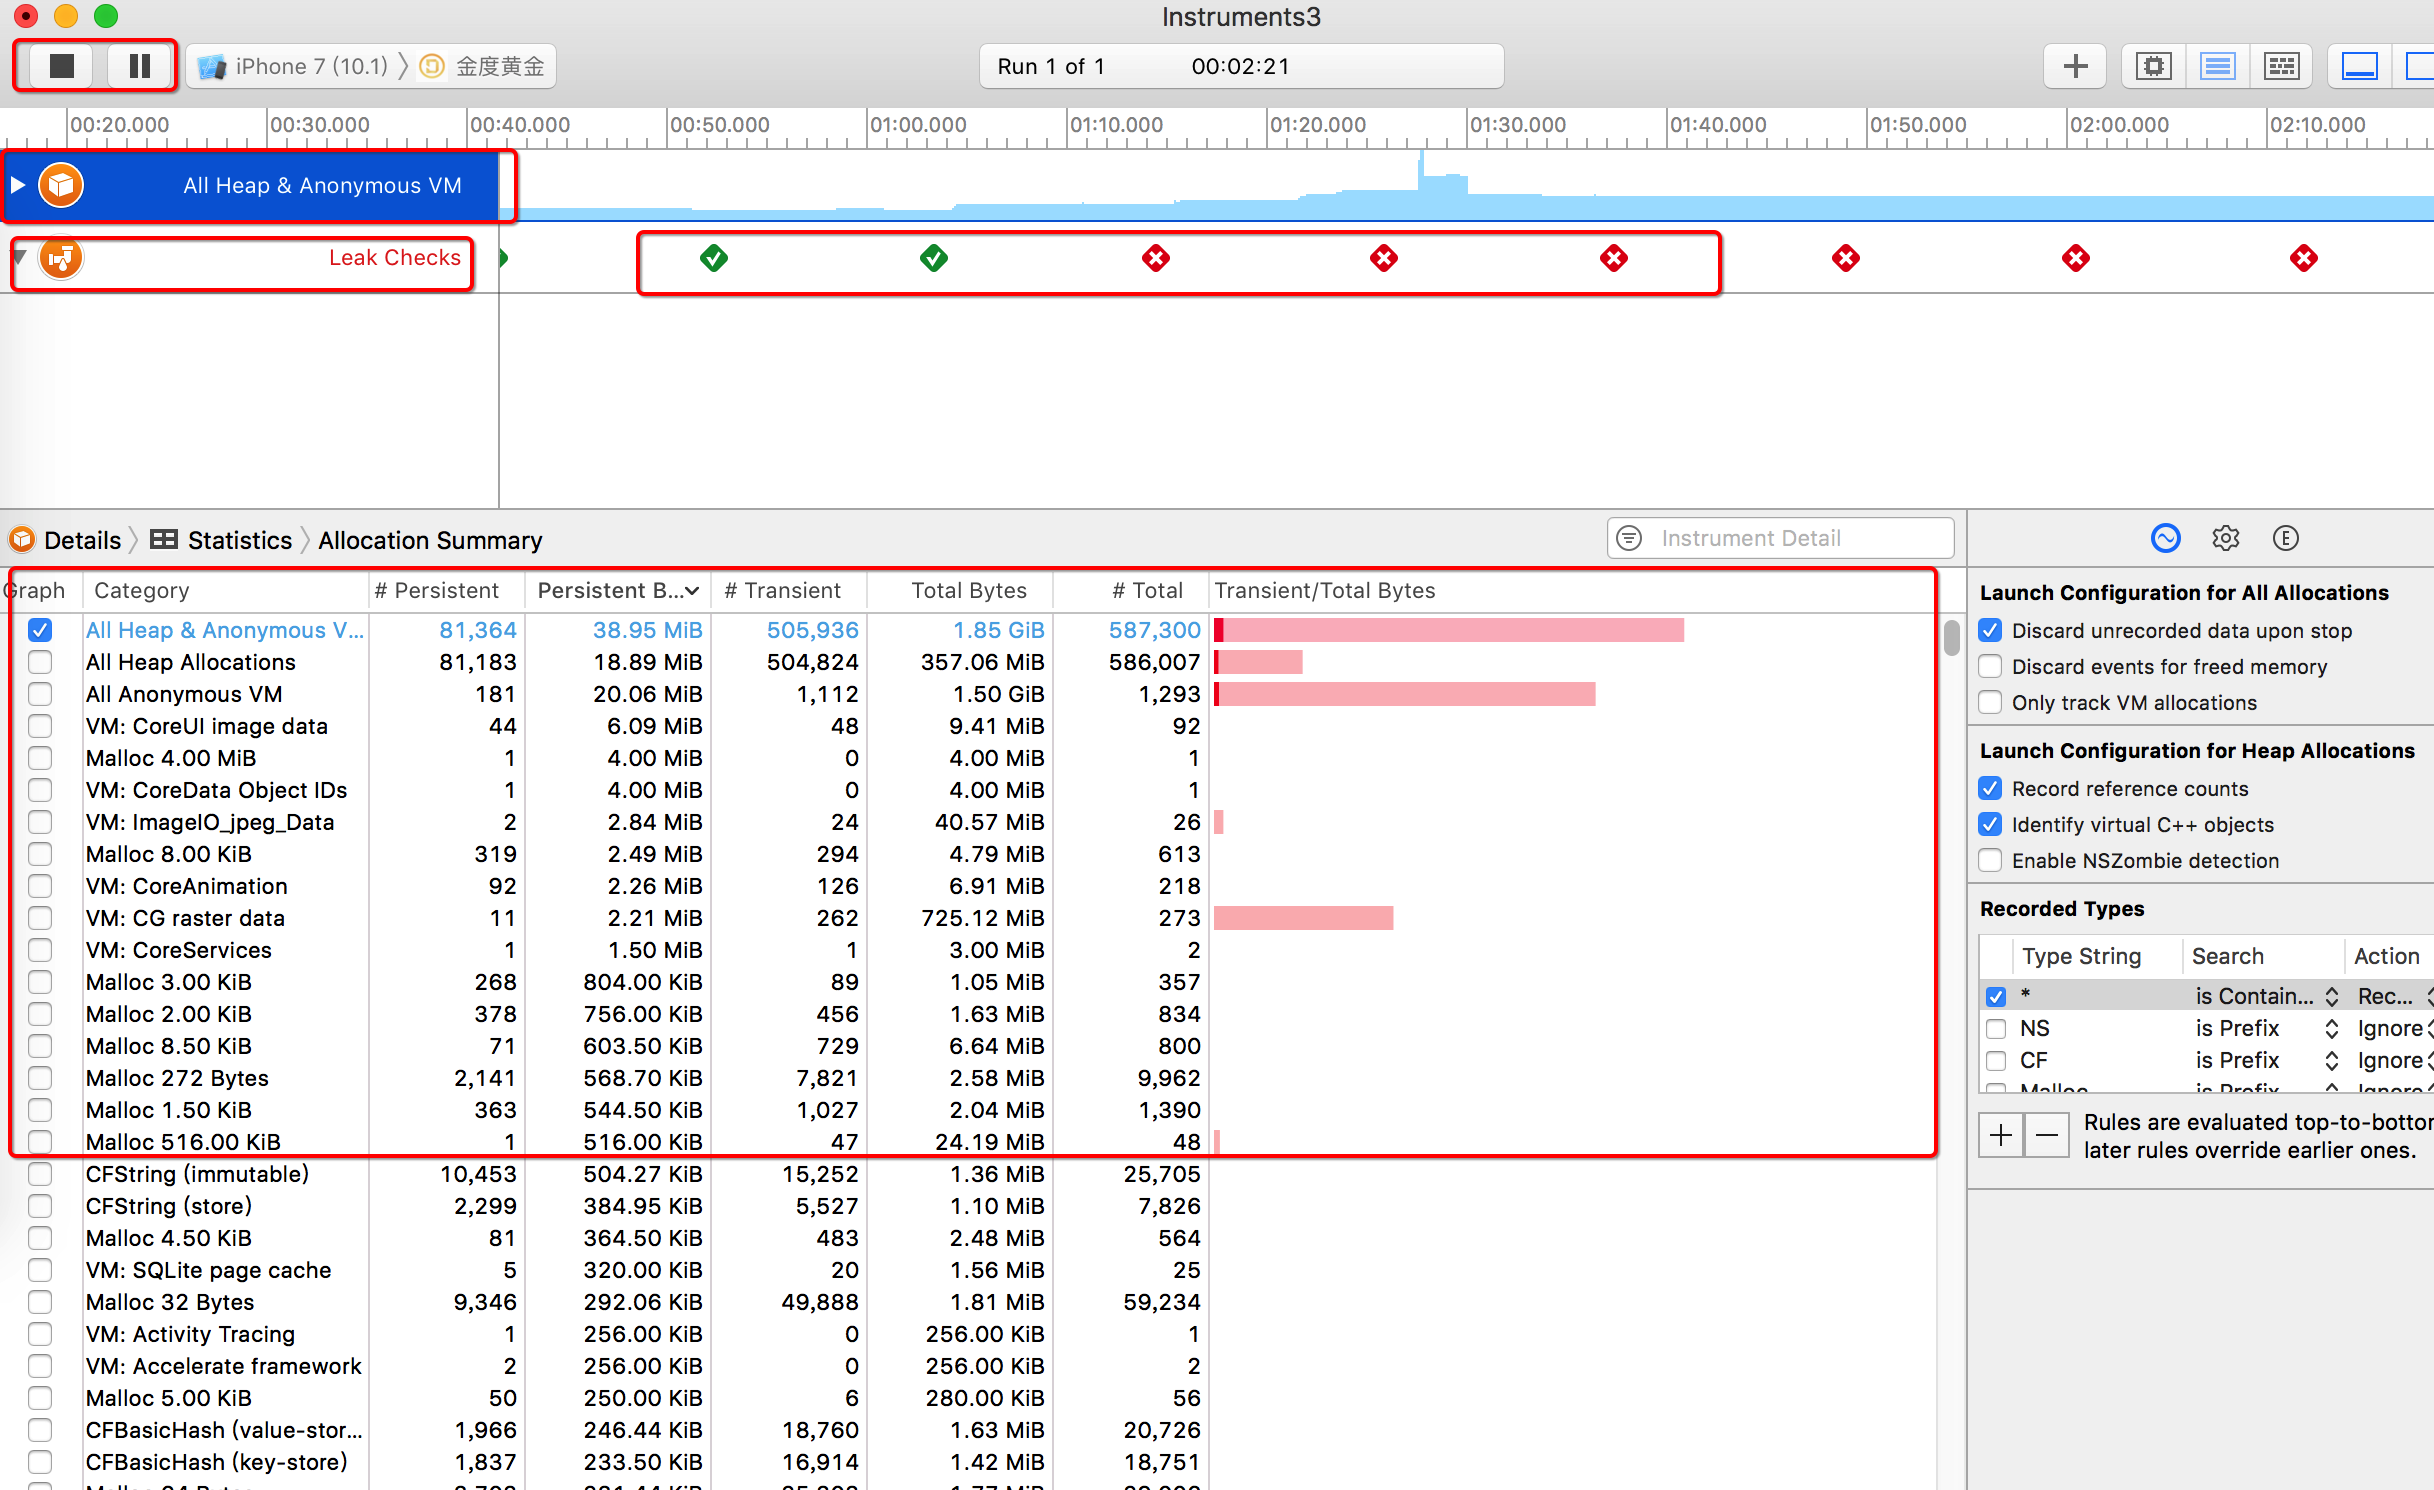Select the red leak marker near 02:00
The width and height of the screenshot is (2434, 1490).
[x=2076, y=258]
